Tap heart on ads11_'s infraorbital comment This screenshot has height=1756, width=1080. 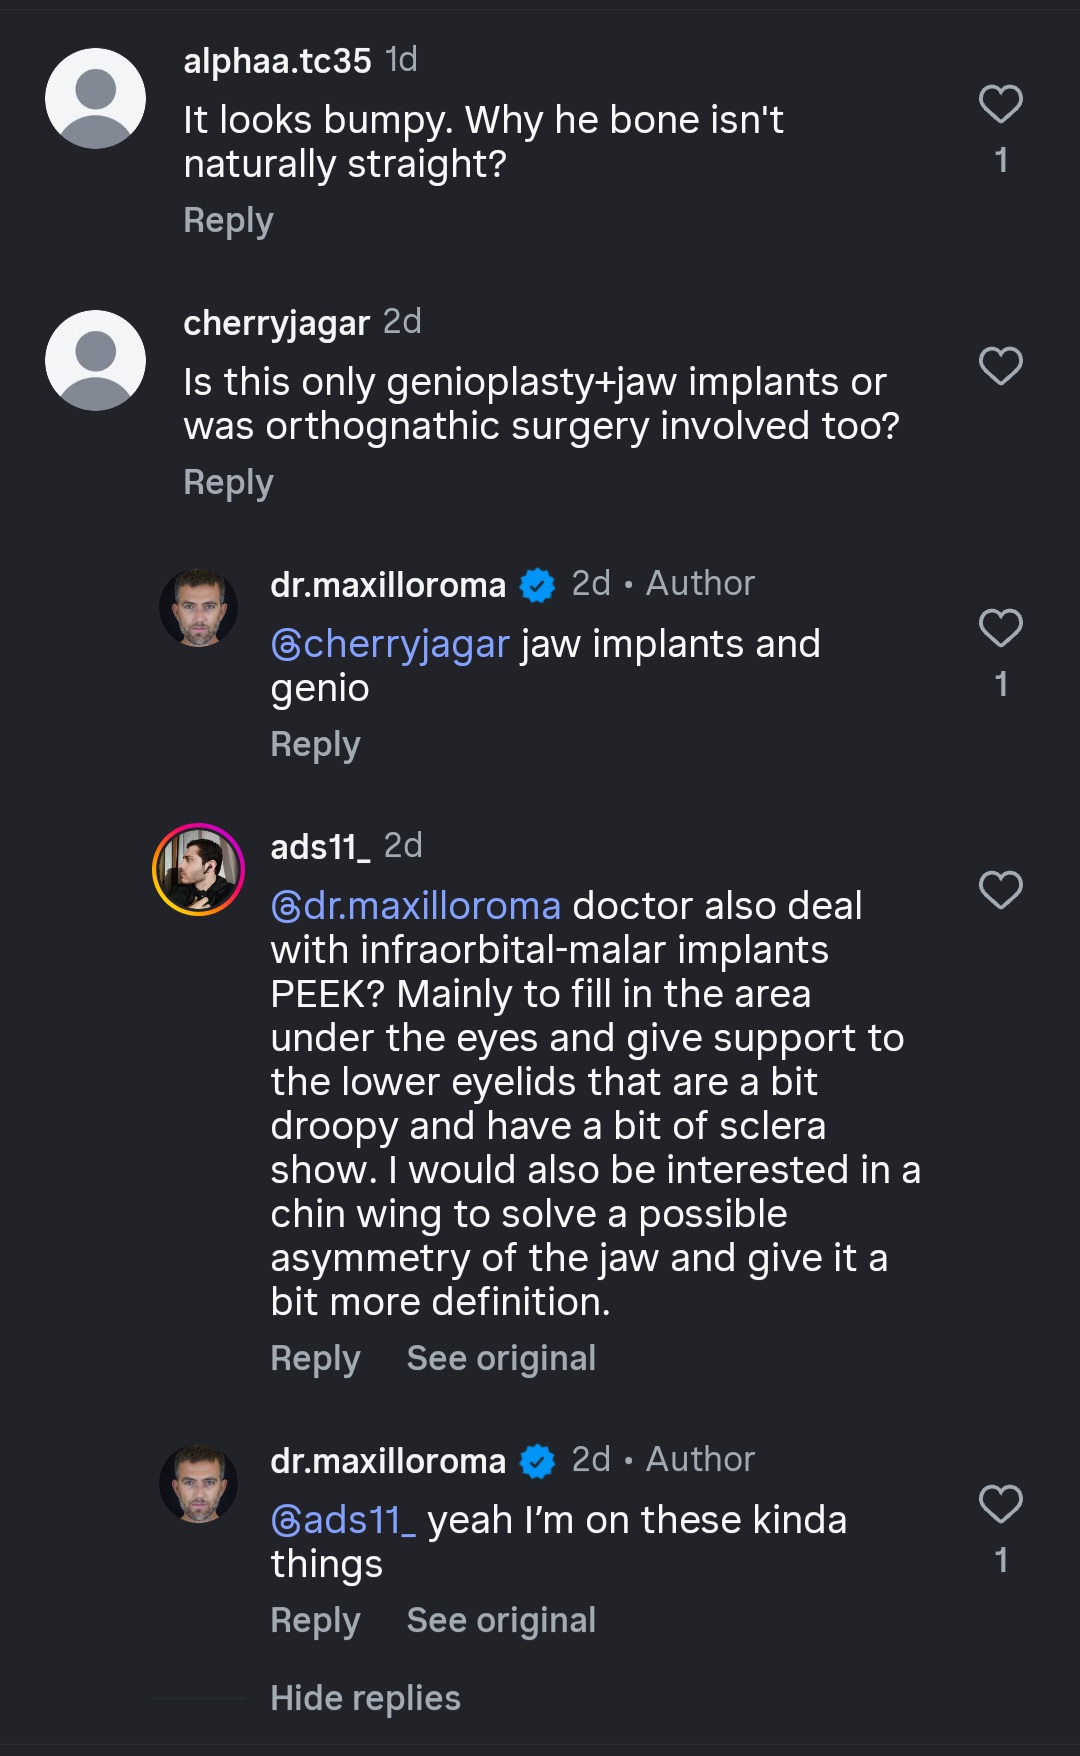pyautogui.click(x=1000, y=890)
